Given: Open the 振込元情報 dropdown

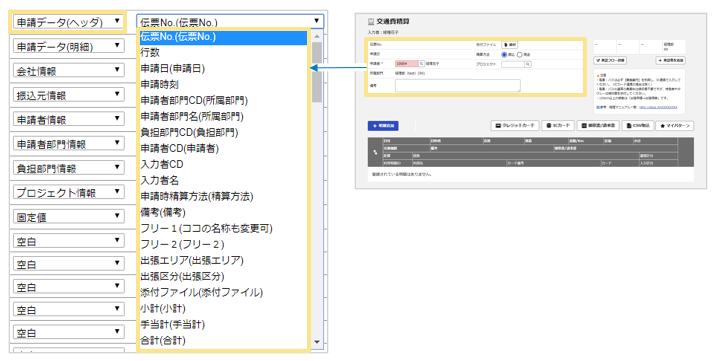Looking at the screenshot, I should click(69, 95).
